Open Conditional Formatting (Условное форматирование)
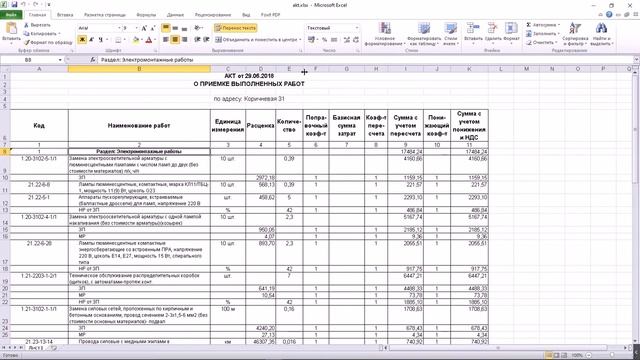 (x=384, y=34)
